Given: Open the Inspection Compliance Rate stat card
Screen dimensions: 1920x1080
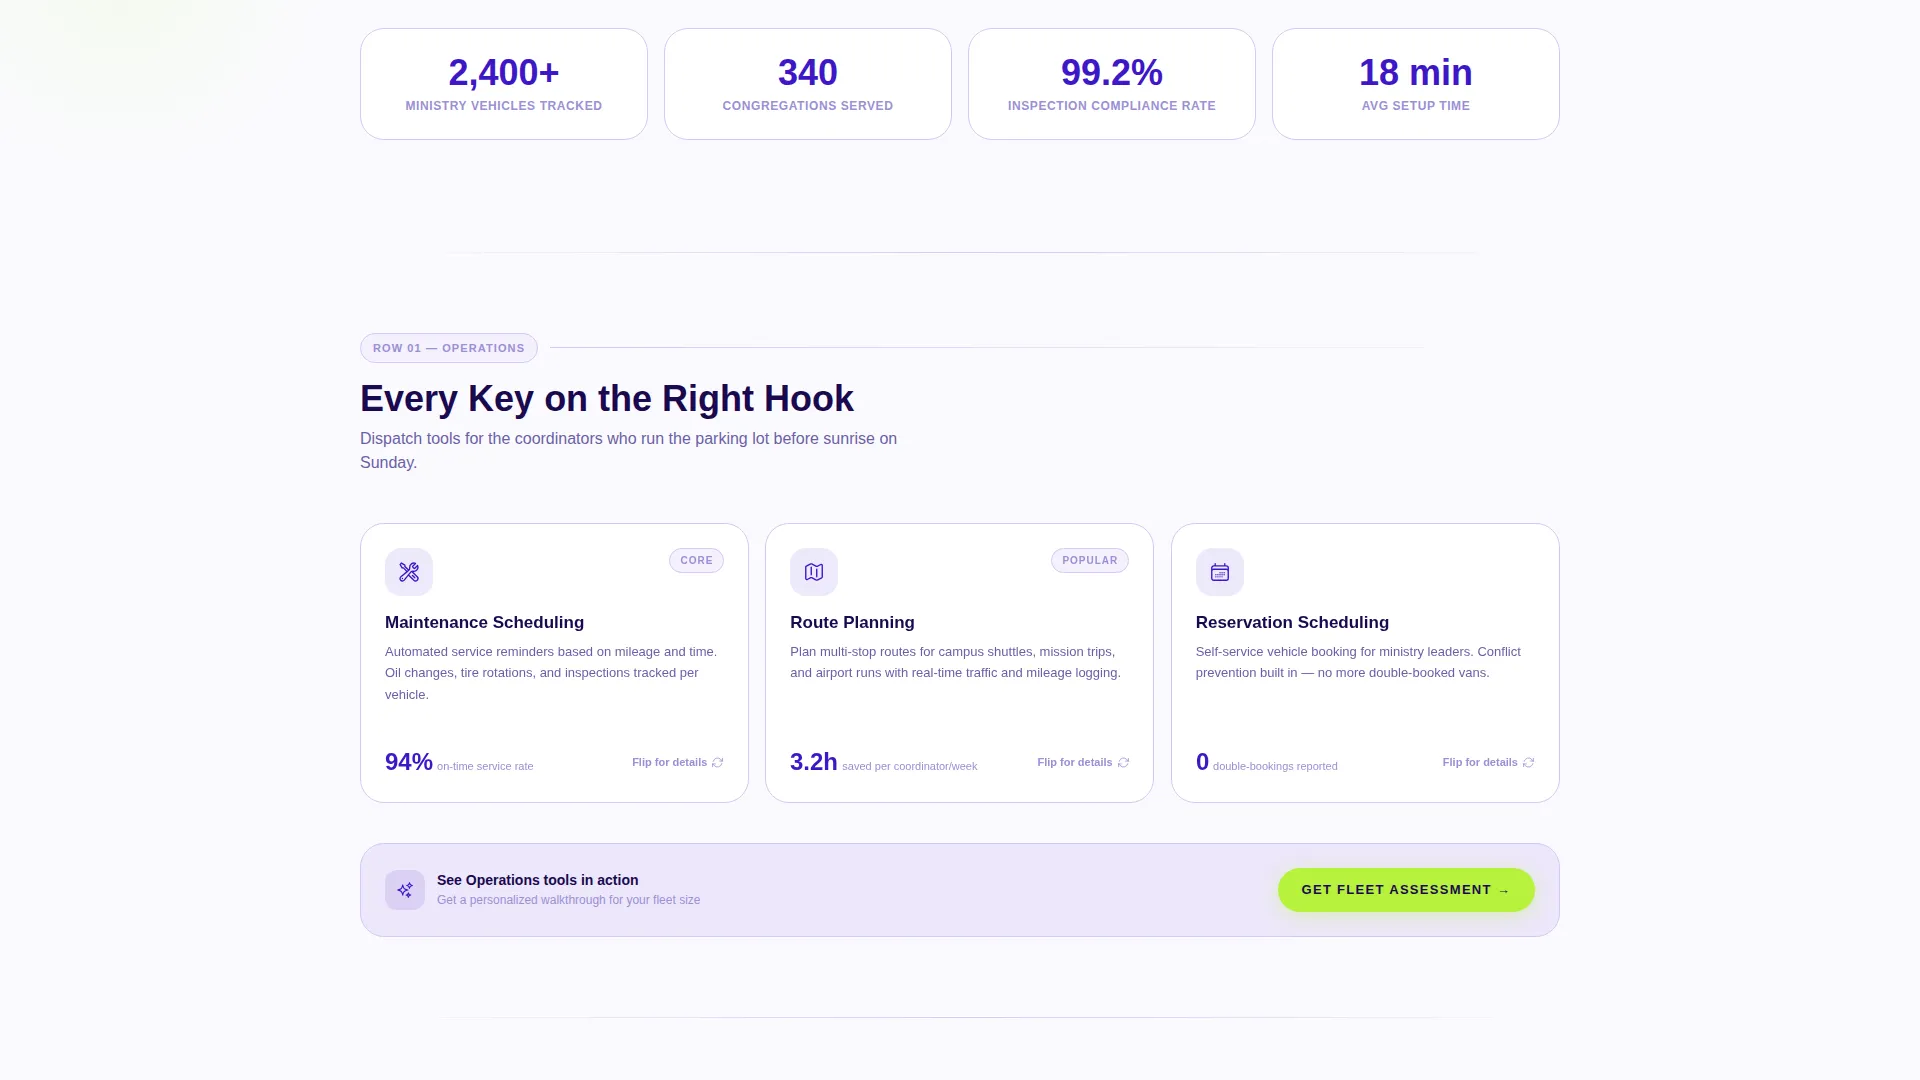Looking at the screenshot, I should coord(1112,84).
